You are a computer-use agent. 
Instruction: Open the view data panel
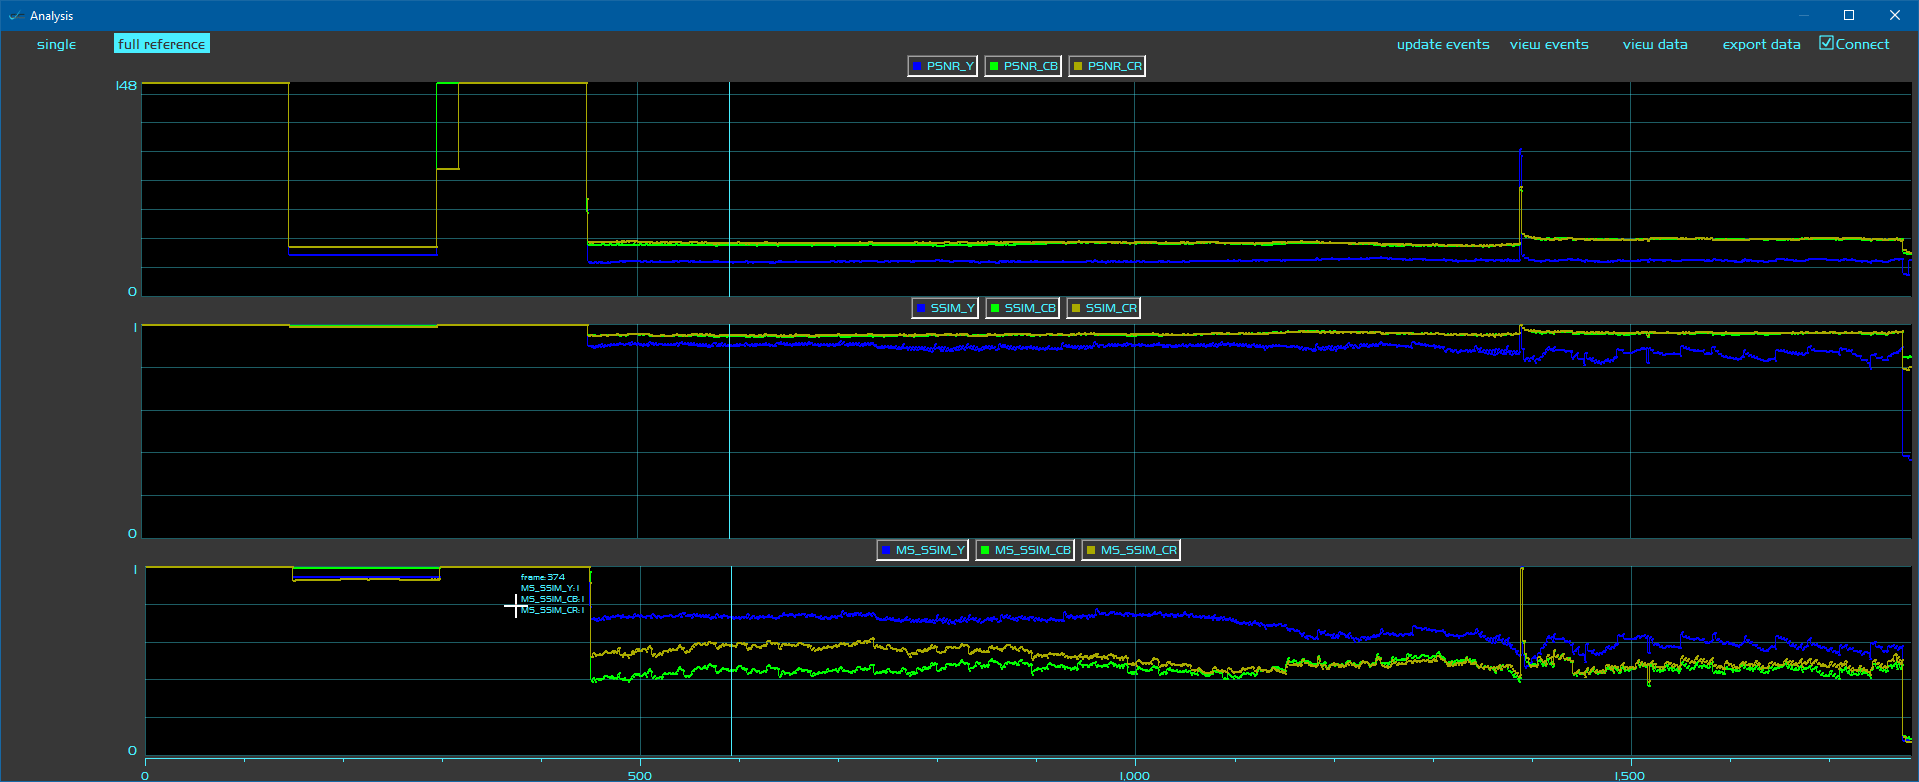point(1654,44)
